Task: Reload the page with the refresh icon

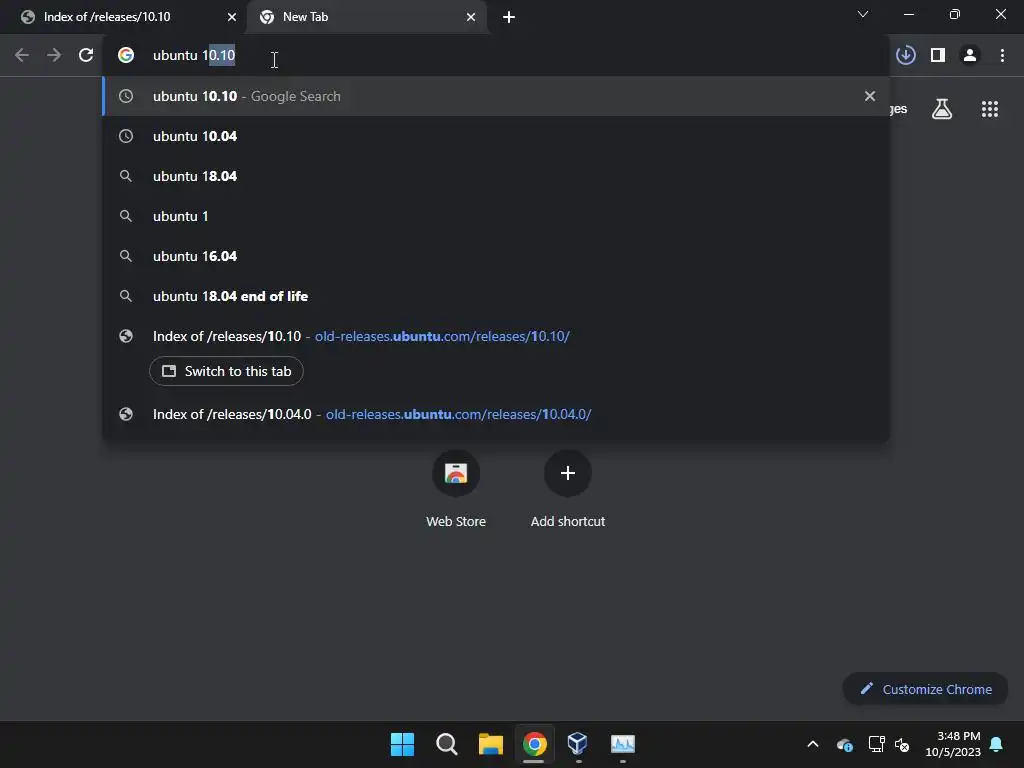Action: pos(86,56)
